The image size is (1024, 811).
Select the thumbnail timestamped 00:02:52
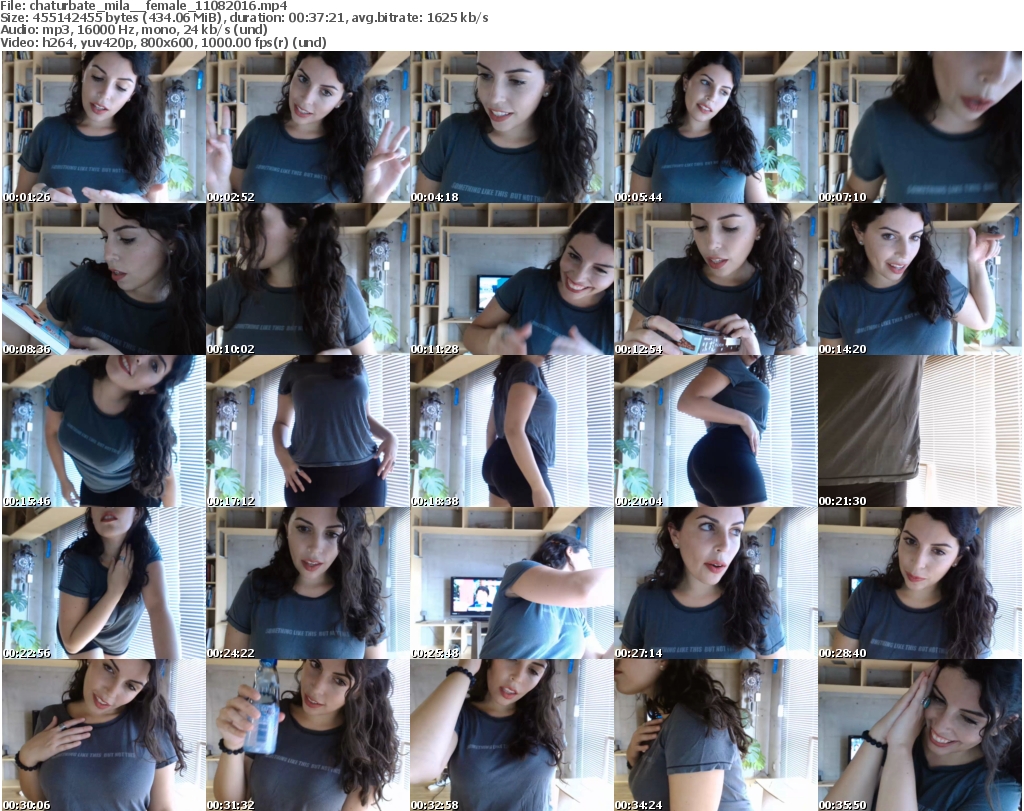[x=308, y=127]
